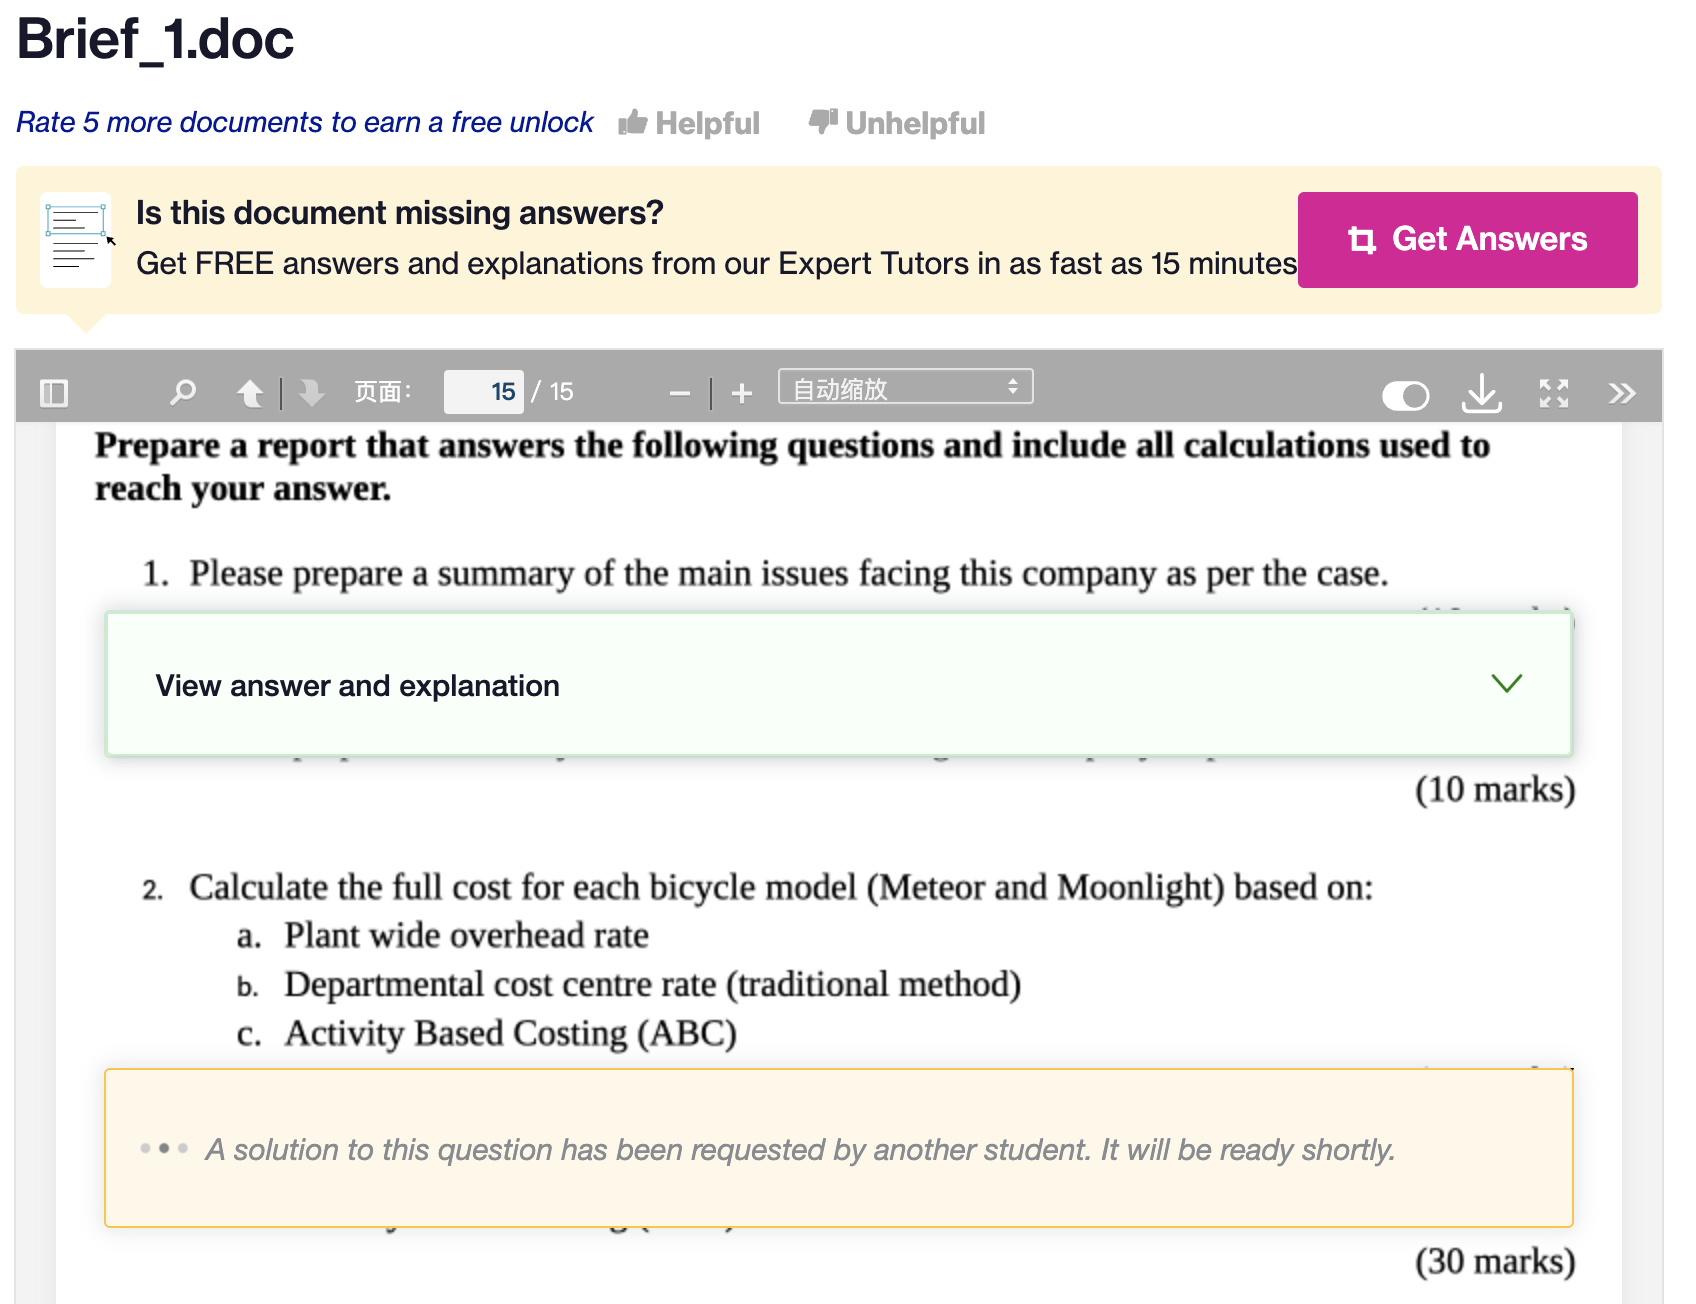The width and height of the screenshot is (1696, 1304).
Task: Toggle the dark mode switch
Action: (1406, 395)
